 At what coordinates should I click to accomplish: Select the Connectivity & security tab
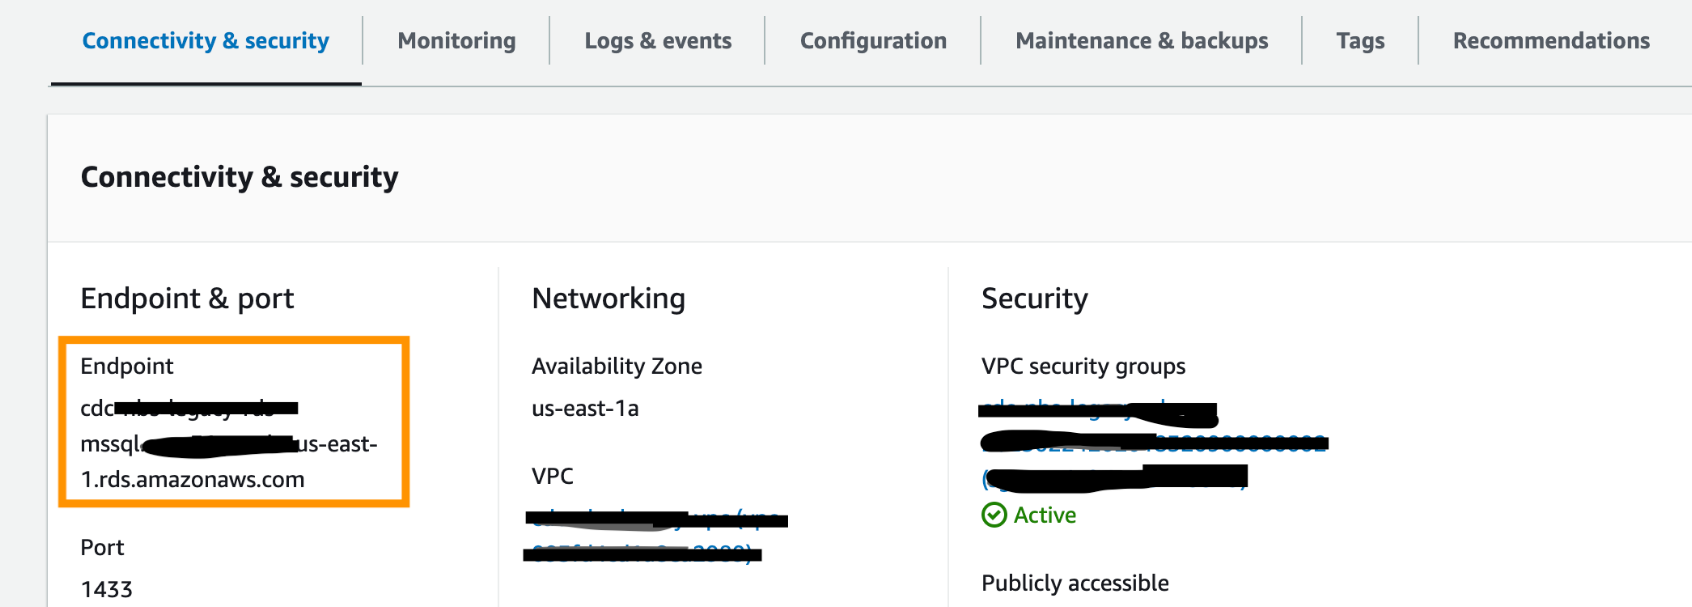[205, 41]
